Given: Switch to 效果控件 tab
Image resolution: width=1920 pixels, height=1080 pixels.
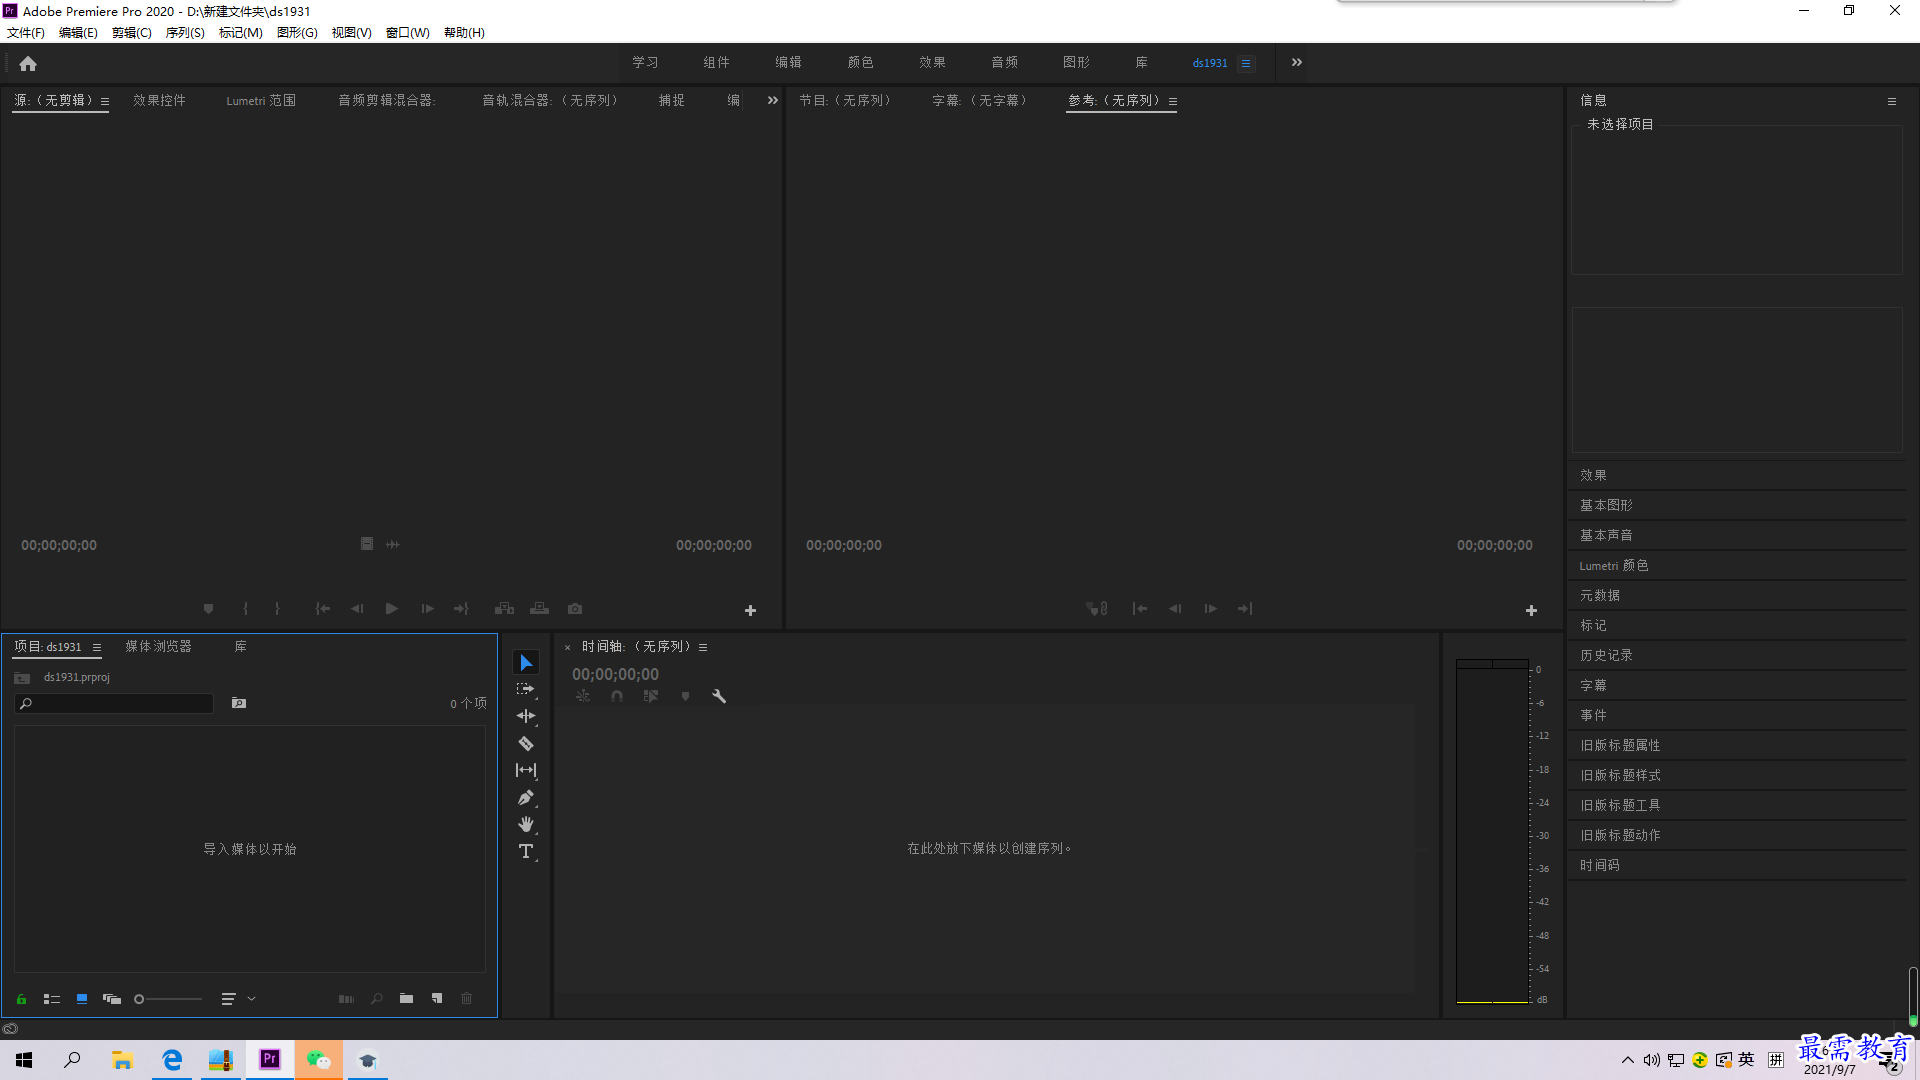Looking at the screenshot, I should 159,100.
